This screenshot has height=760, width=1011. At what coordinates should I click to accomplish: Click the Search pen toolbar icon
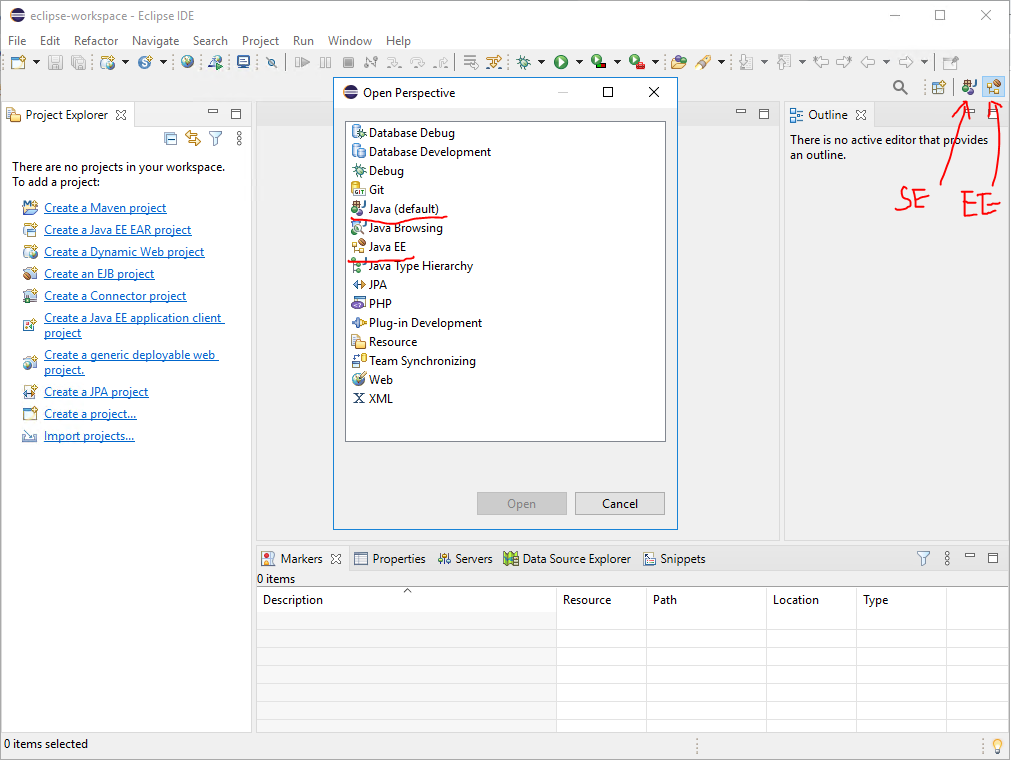[703, 63]
